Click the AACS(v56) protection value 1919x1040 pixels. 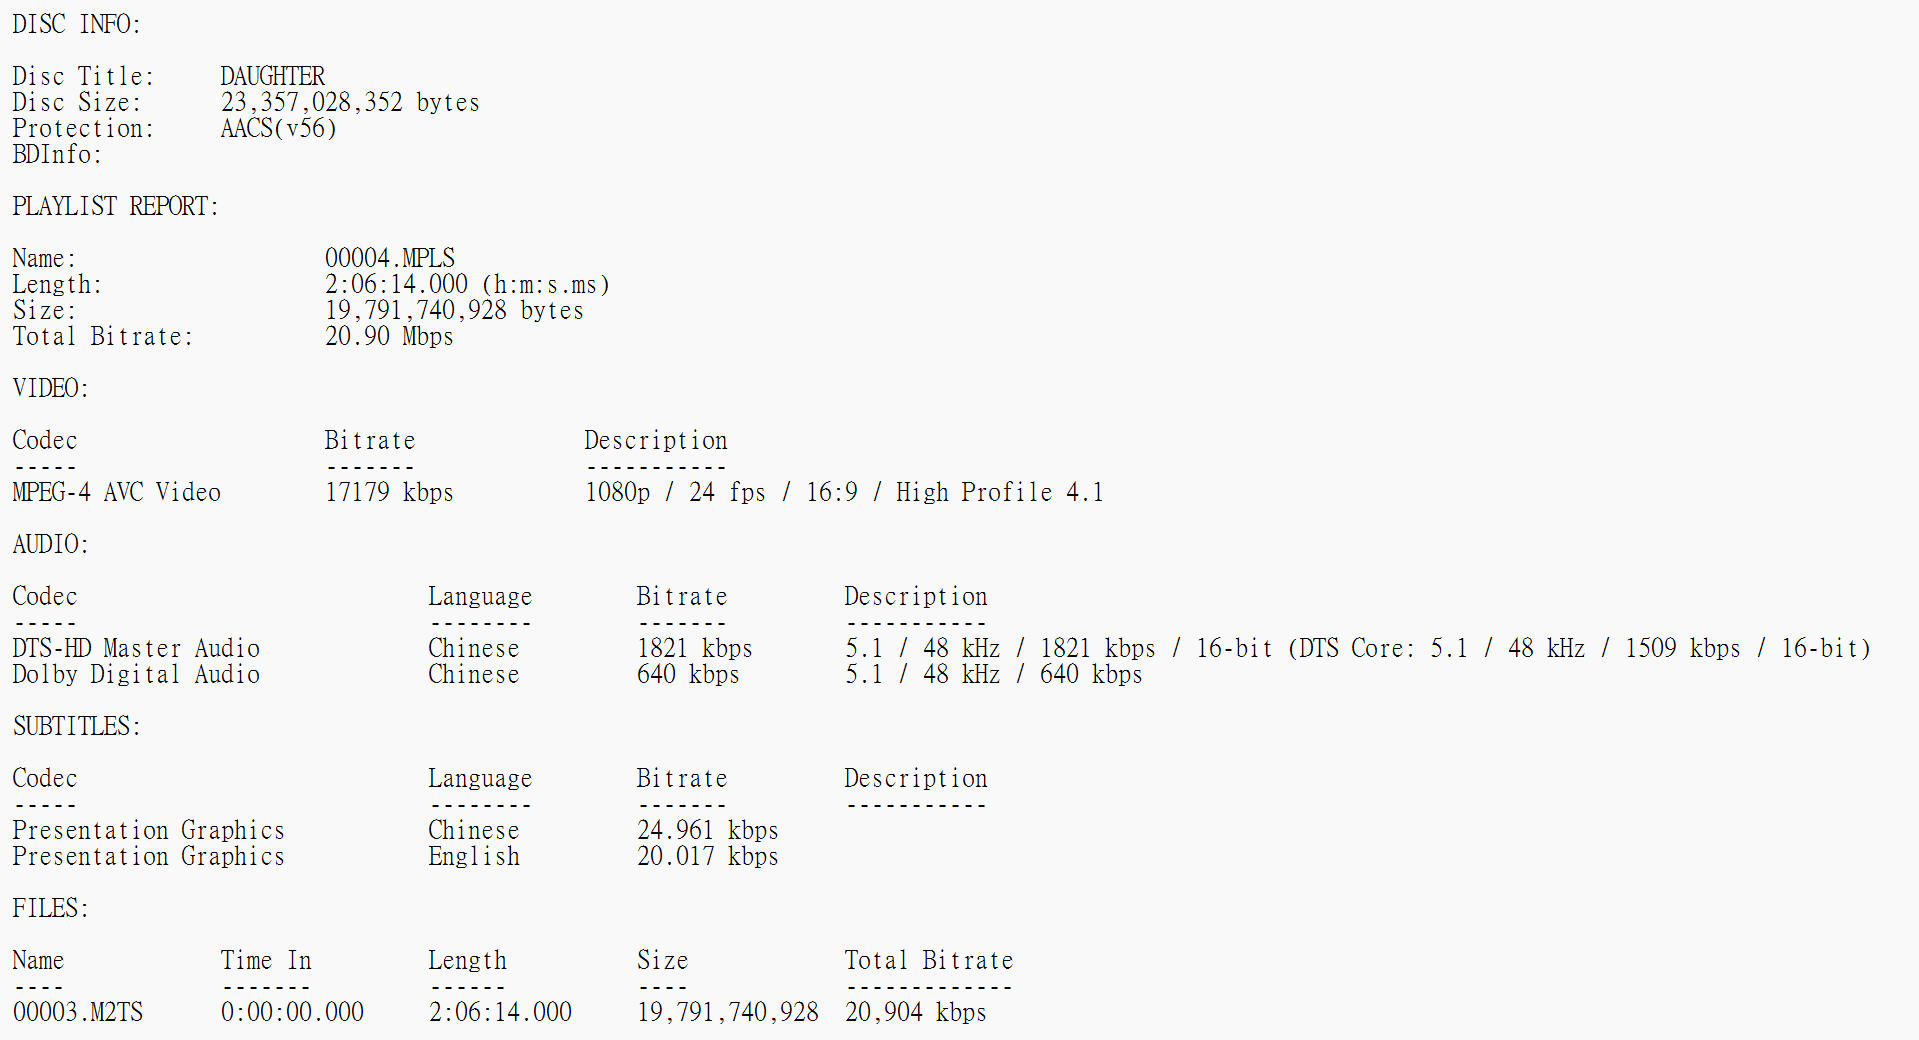pyautogui.click(x=278, y=129)
